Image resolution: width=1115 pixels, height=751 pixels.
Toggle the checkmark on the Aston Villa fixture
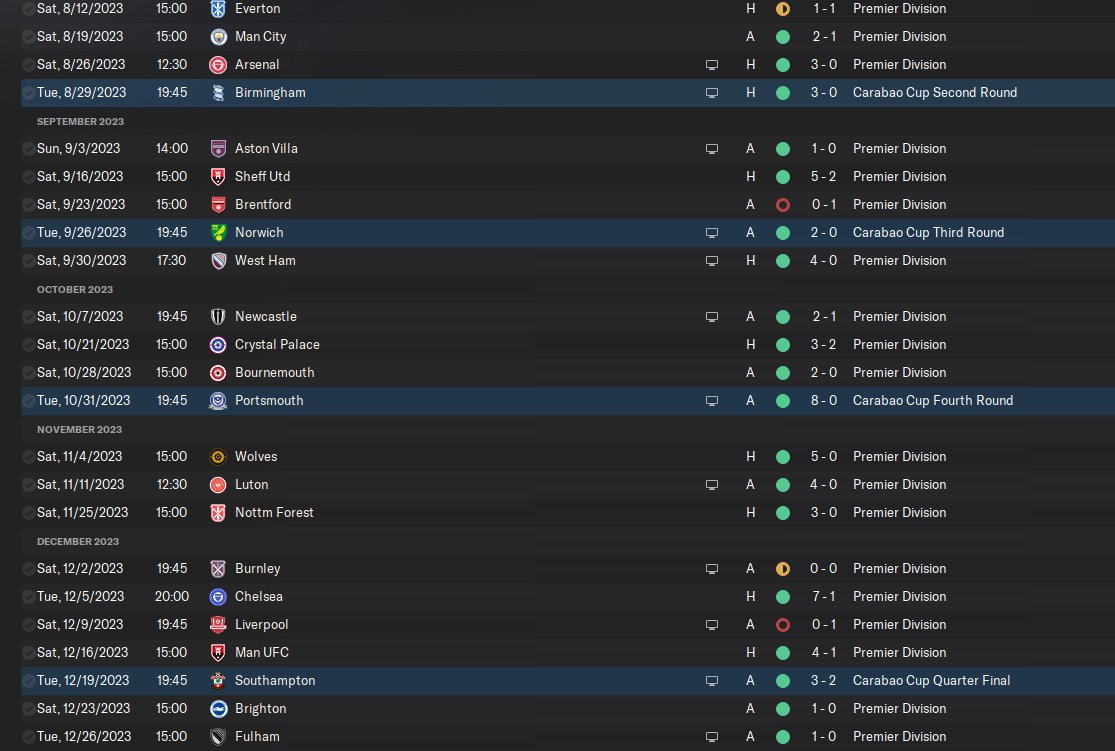point(27,148)
